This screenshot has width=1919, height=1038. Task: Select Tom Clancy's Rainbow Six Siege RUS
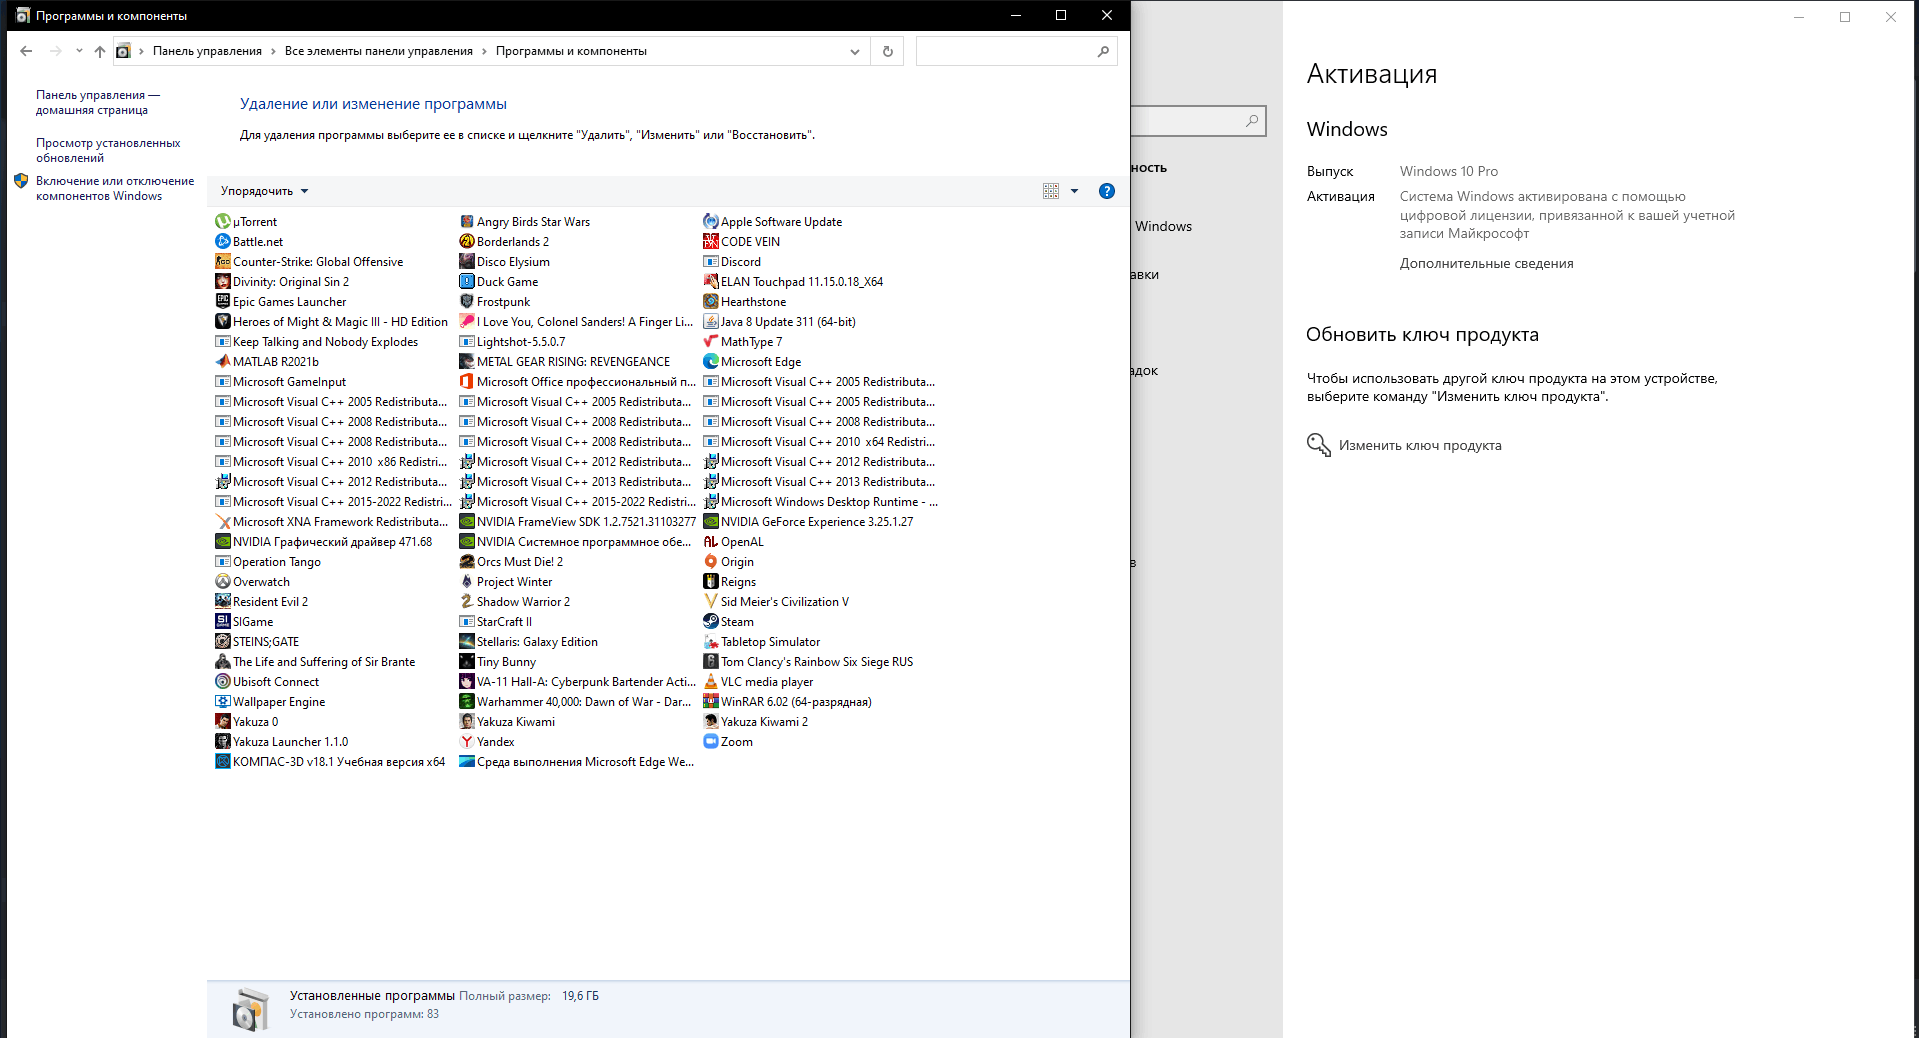pyautogui.click(x=809, y=662)
